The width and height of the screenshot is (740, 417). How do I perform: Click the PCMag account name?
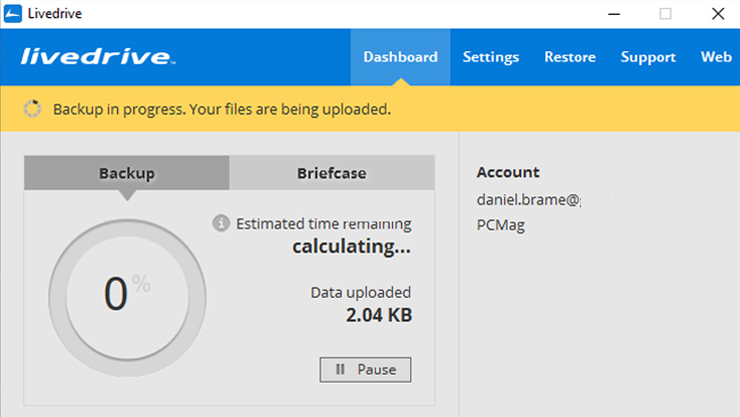501,225
